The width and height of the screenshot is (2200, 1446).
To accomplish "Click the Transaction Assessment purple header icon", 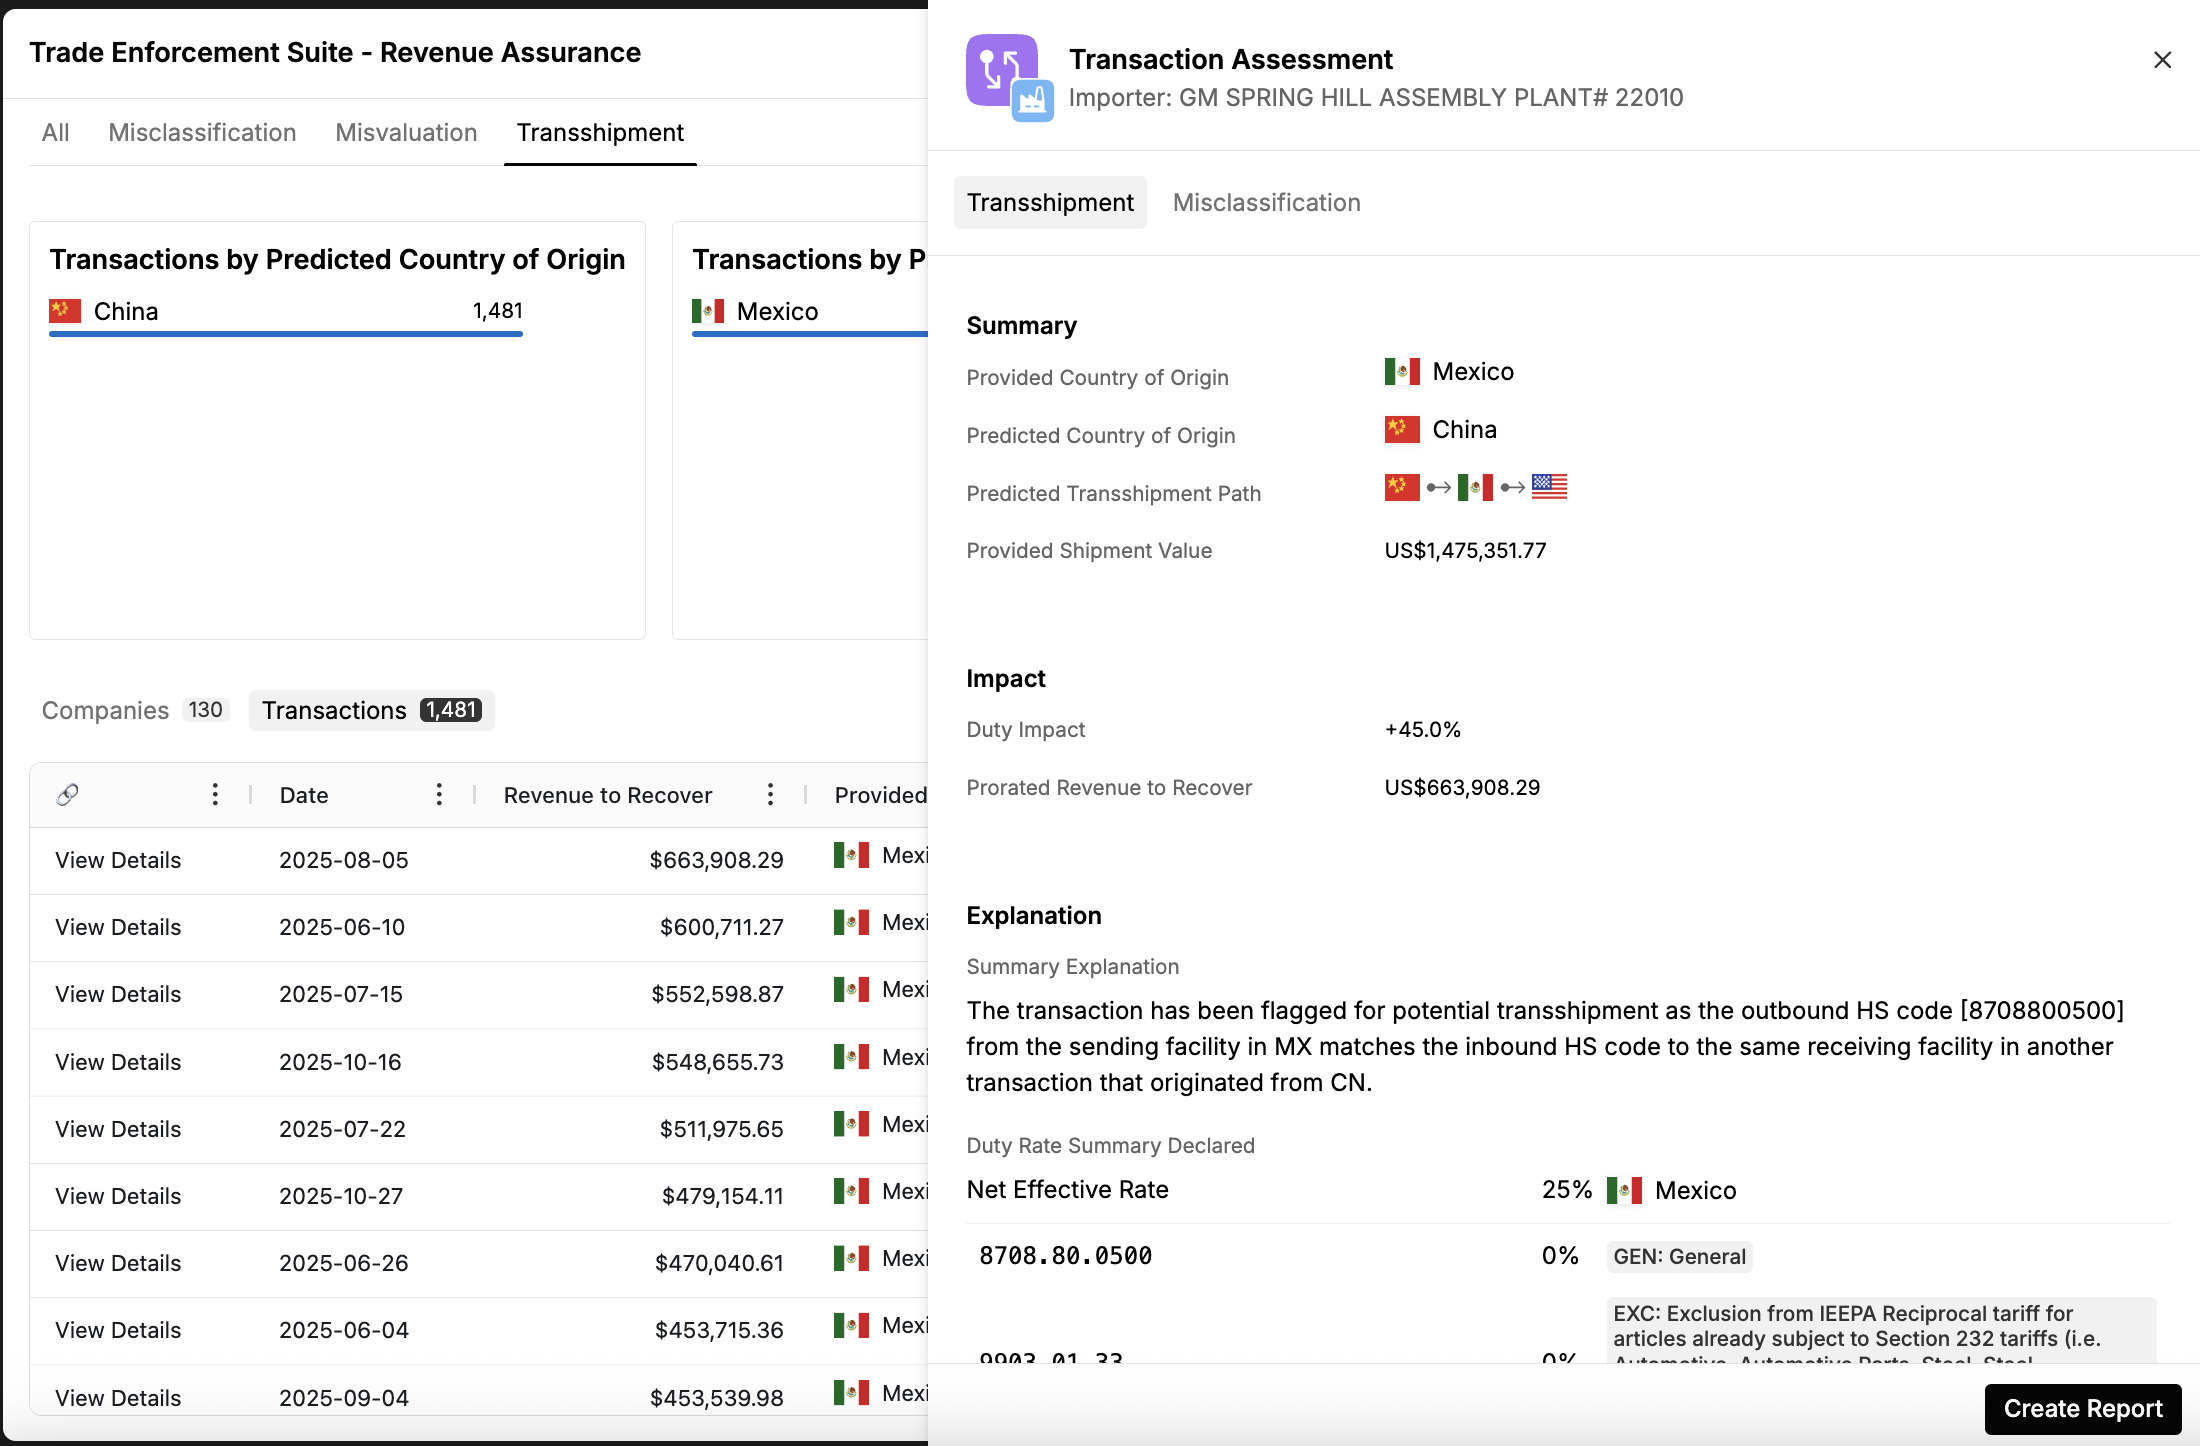I will coord(1002,70).
